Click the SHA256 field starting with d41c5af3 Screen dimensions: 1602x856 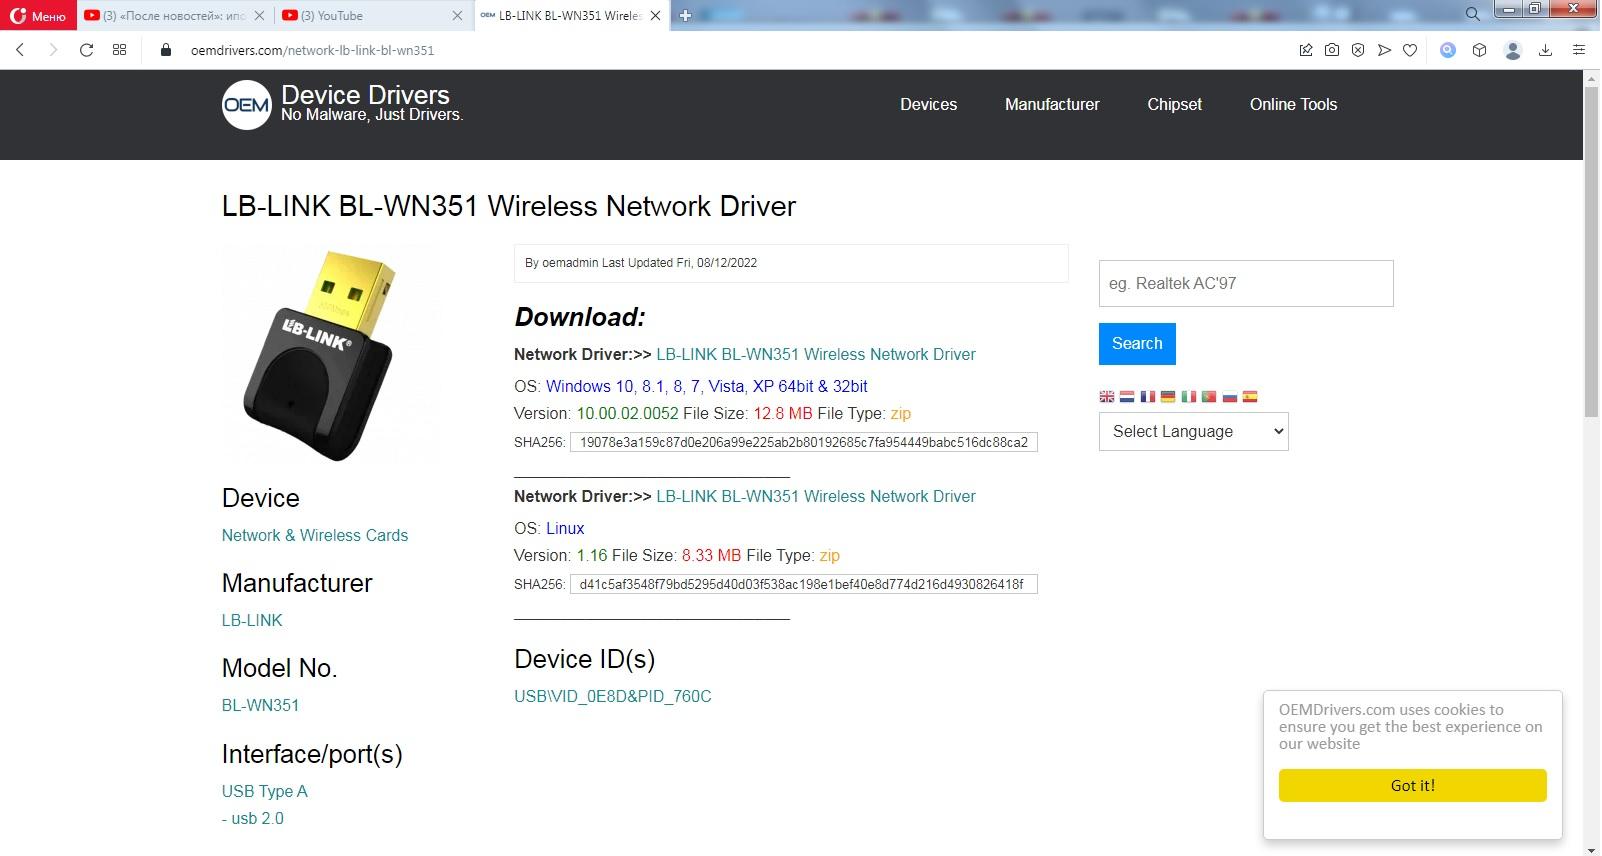[x=804, y=584]
